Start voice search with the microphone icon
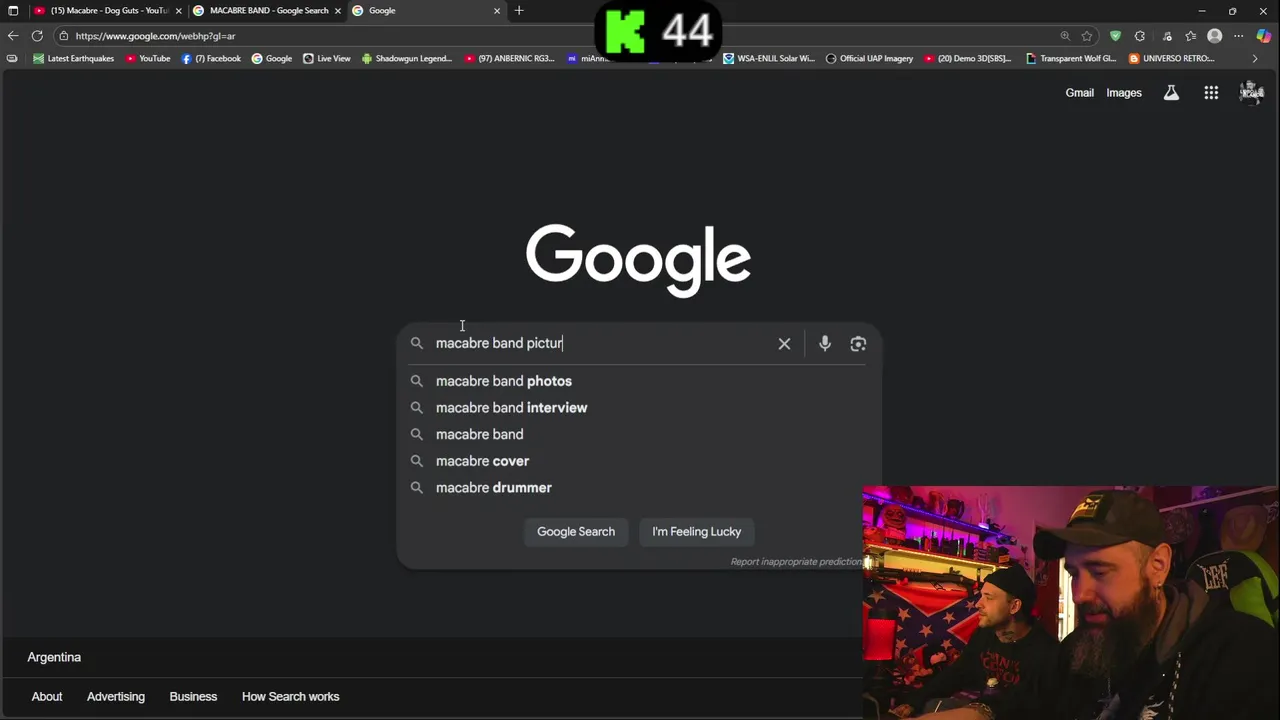 824,343
